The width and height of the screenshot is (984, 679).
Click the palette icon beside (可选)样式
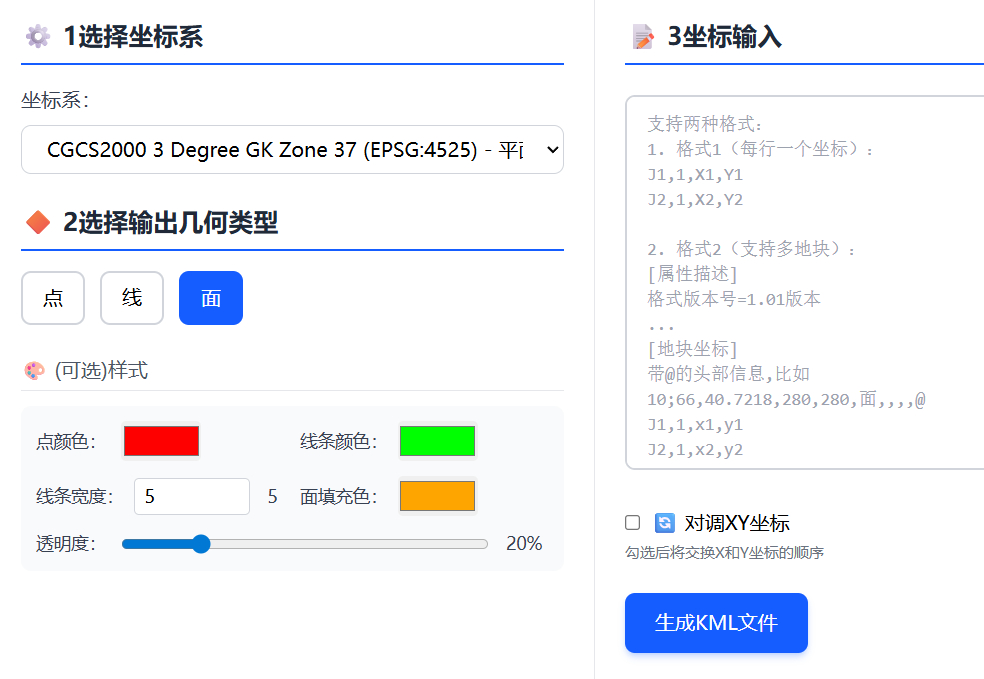34,371
